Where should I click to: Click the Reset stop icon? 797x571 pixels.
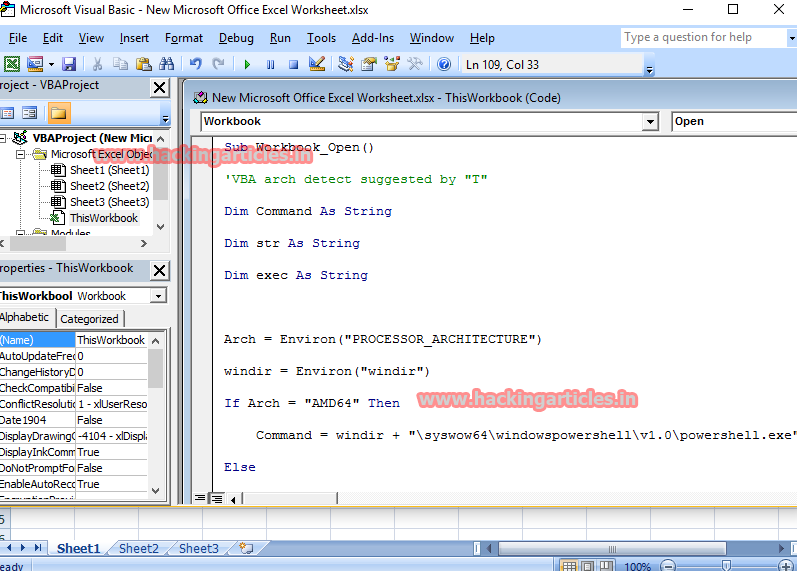point(293,65)
